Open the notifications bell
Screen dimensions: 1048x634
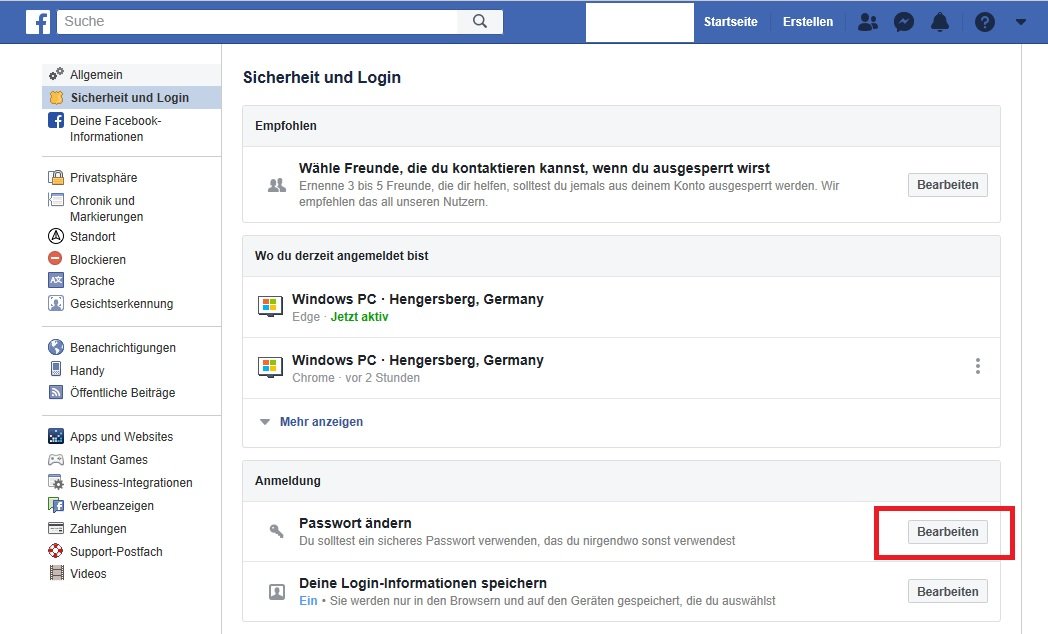(940, 22)
